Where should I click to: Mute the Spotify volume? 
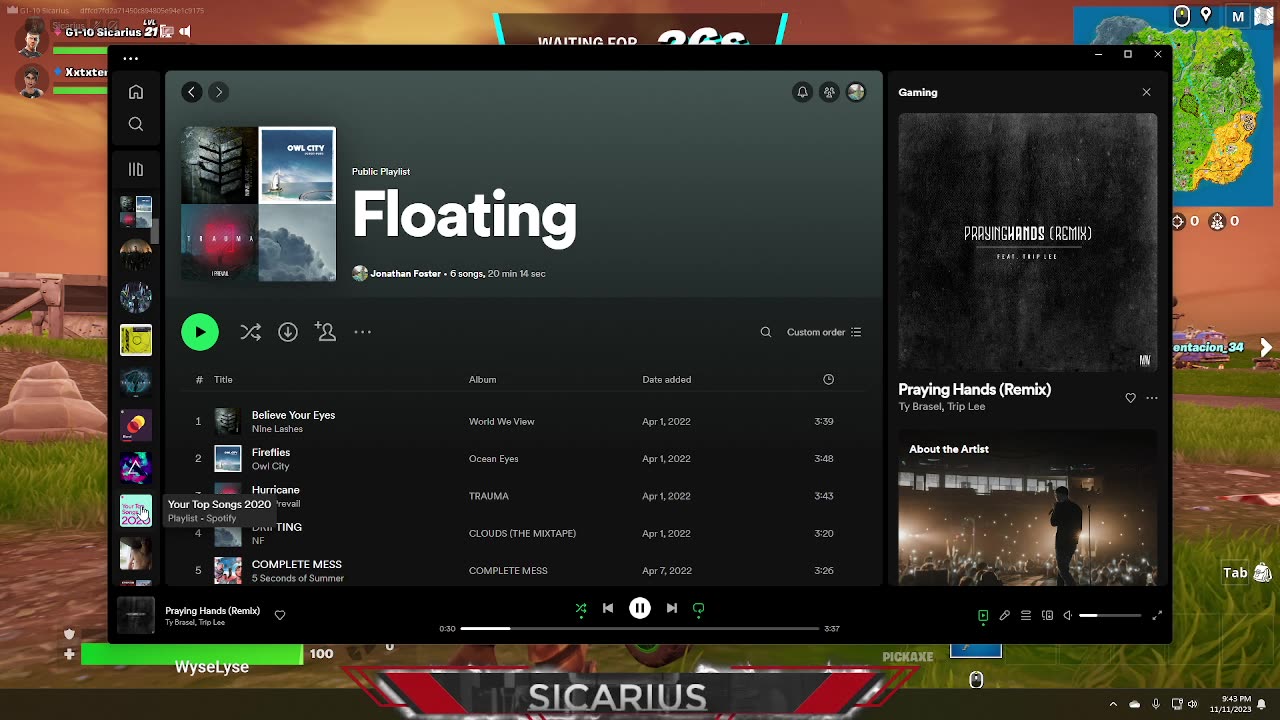(x=1068, y=616)
